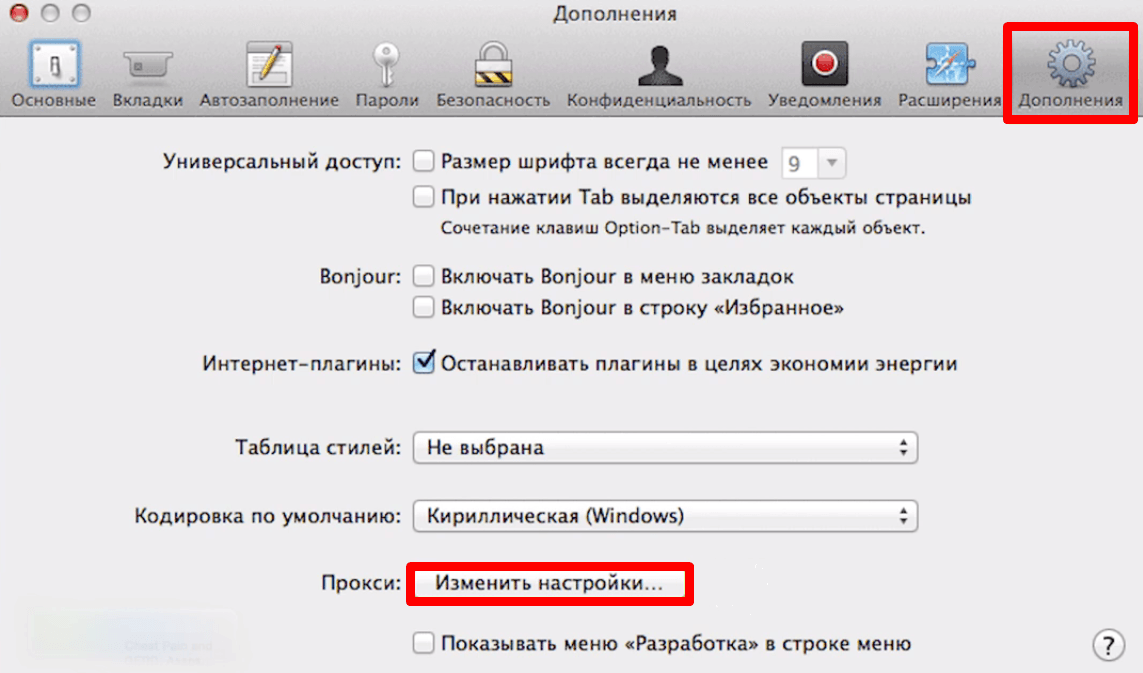
Task: Open help with the question mark button
Action: [1108, 645]
